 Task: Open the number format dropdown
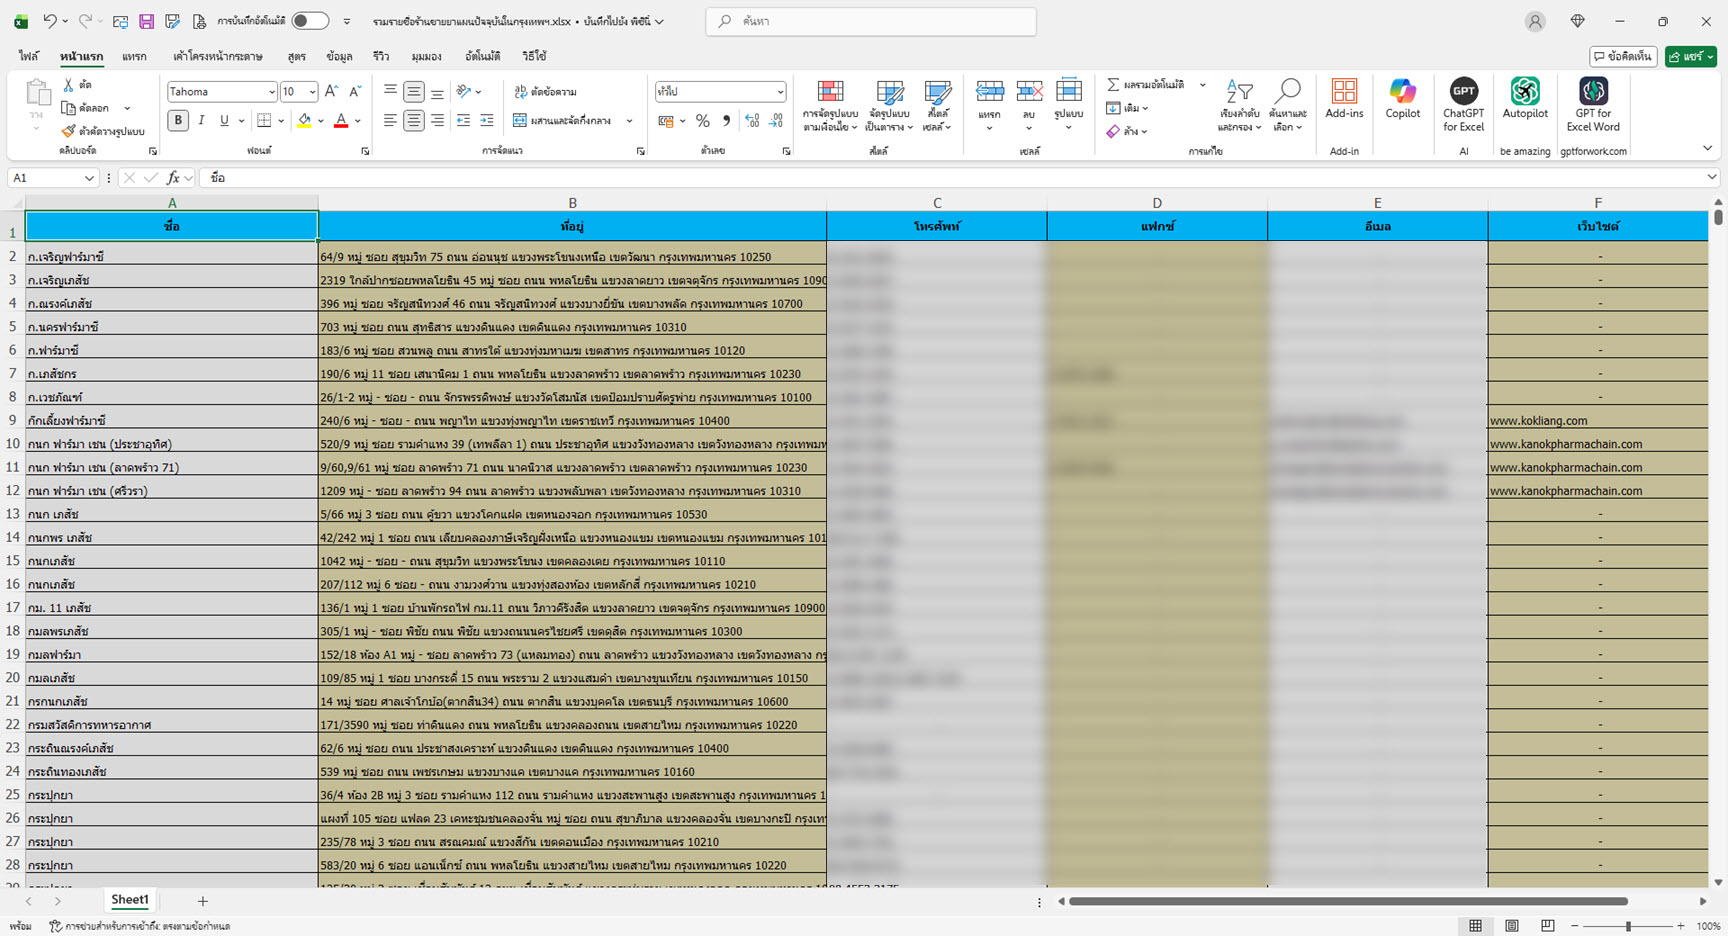(780, 92)
